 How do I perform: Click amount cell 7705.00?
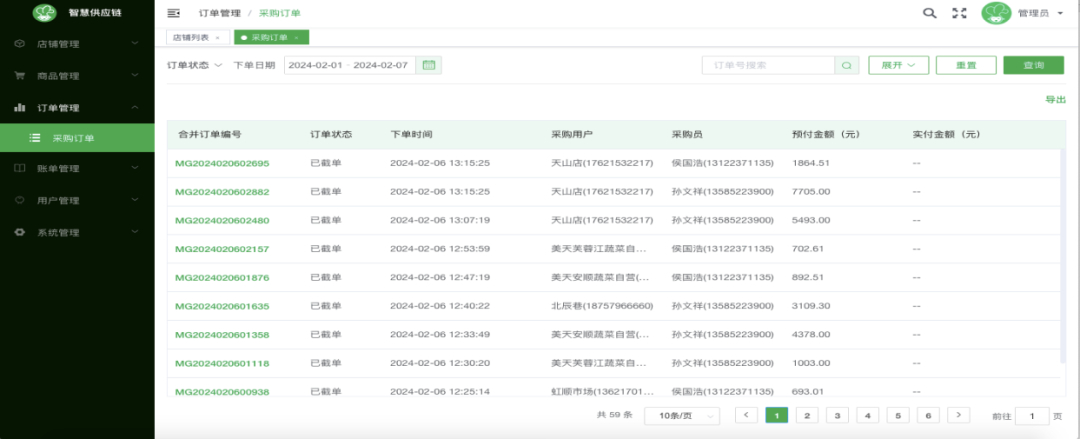(x=811, y=192)
